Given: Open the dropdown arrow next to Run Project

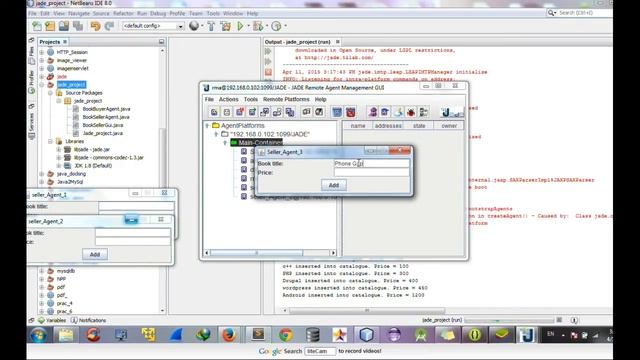Looking at the screenshot, I should pyautogui.click(x=248, y=26).
